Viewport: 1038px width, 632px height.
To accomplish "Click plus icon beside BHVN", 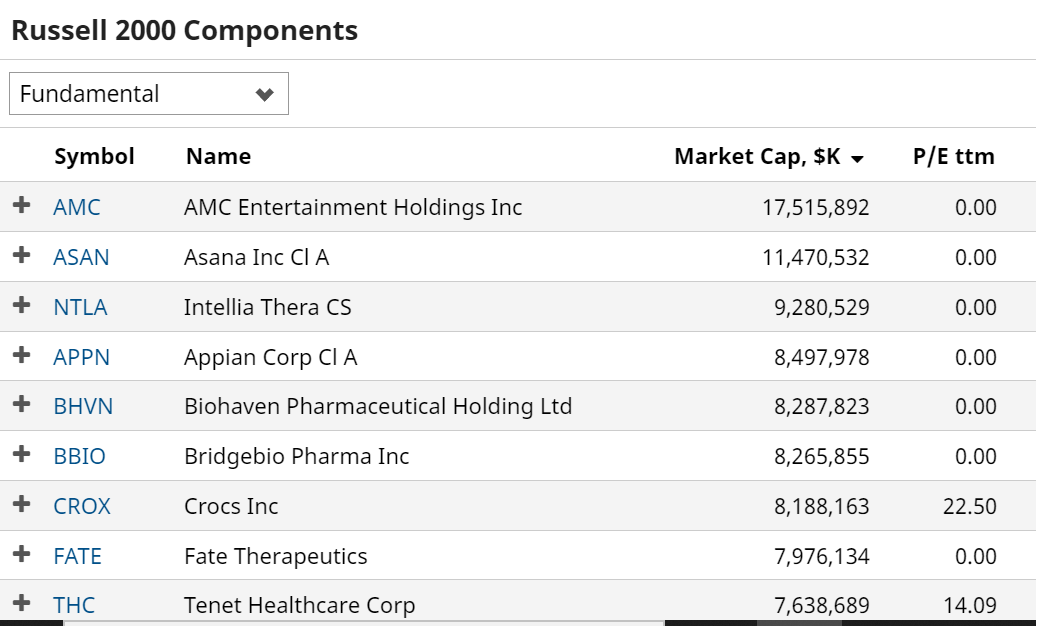I will tap(21, 404).
